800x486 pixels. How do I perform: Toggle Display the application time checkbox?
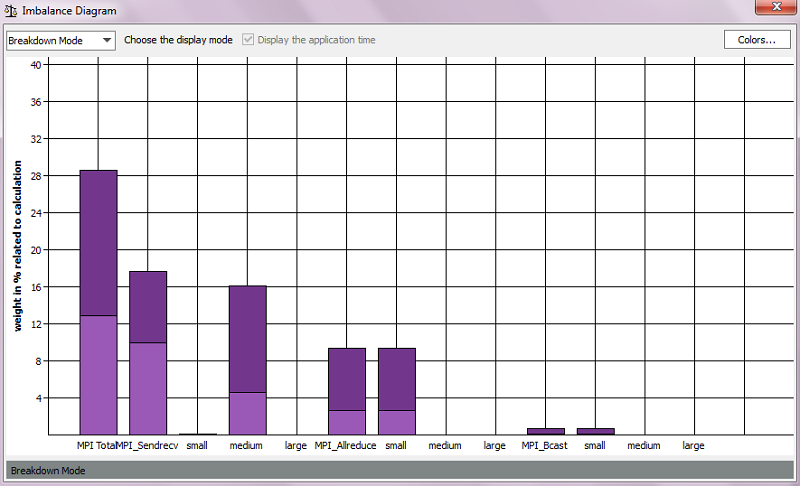pyautogui.click(x=248, y=40)
